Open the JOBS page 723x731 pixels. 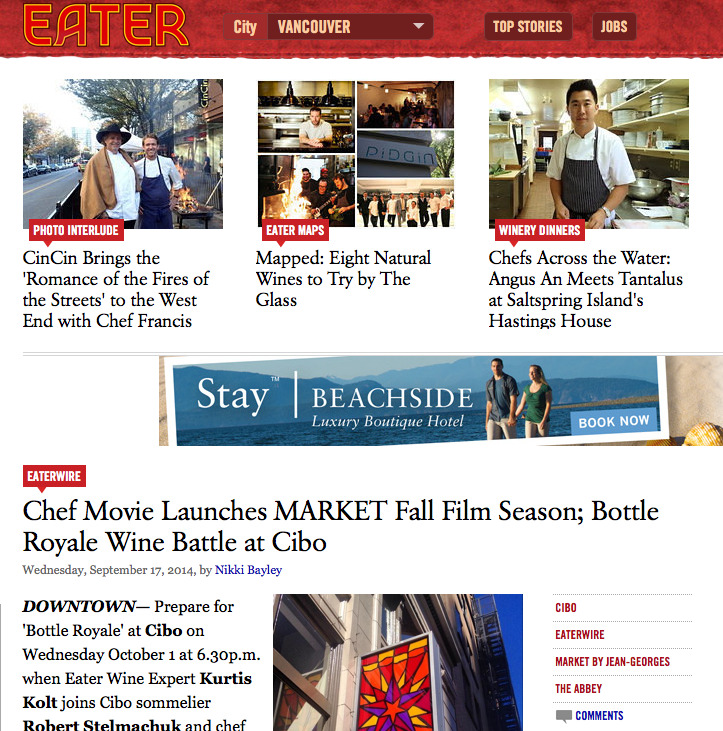[x=614, y=27]
